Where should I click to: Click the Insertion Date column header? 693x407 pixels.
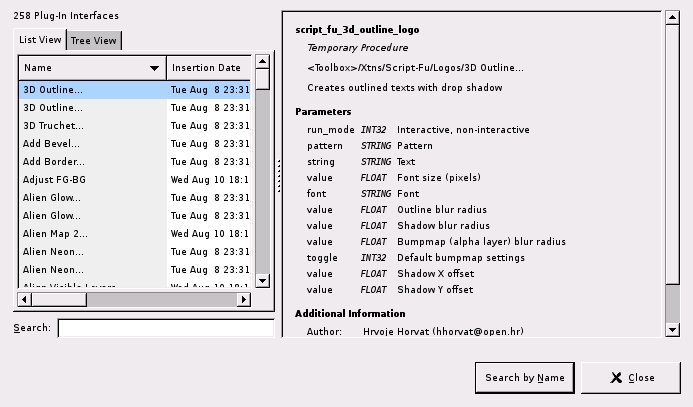(x=209, y=68)
